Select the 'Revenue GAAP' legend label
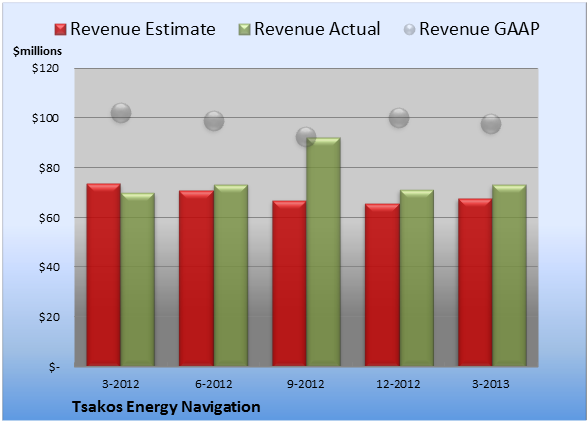This screenshot has height=422, width=588. pos(479,29)
